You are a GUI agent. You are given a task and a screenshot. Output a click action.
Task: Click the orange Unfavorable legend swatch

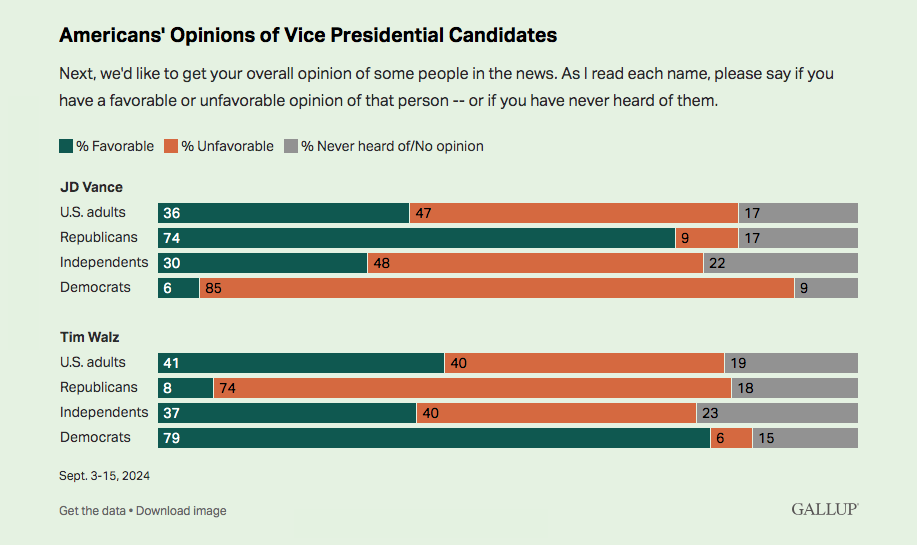tap(171, 146)
